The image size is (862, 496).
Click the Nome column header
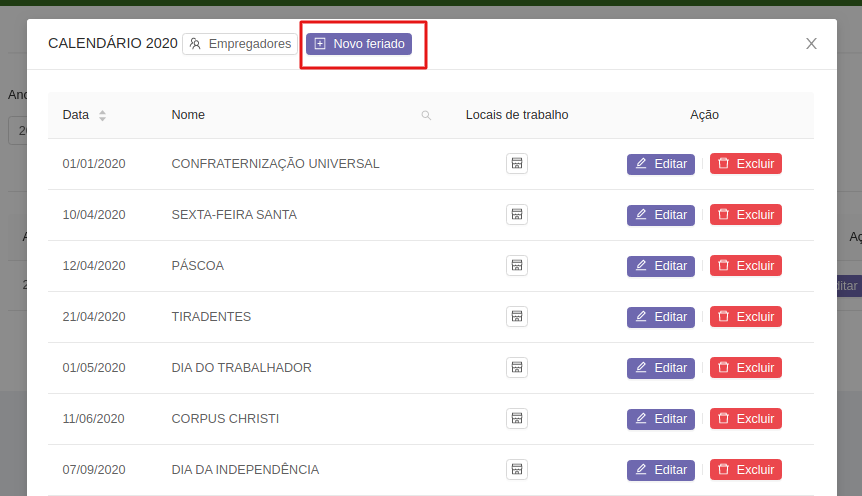pos(188,115)
